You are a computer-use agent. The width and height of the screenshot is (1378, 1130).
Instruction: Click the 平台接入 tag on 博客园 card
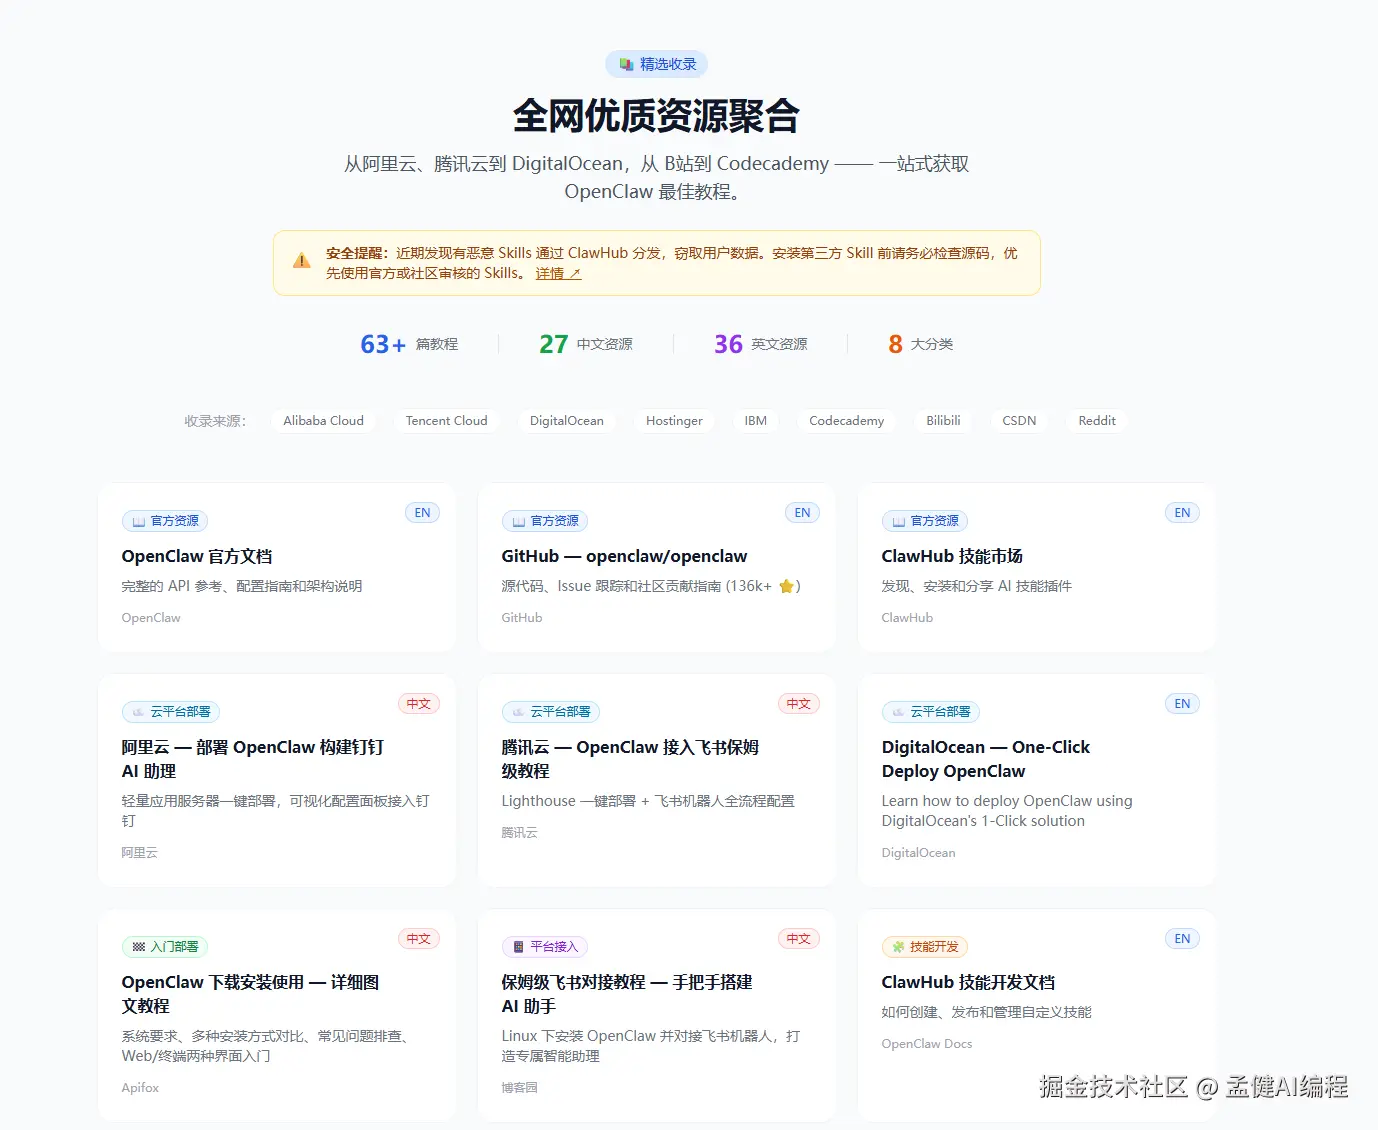[544, 947]
